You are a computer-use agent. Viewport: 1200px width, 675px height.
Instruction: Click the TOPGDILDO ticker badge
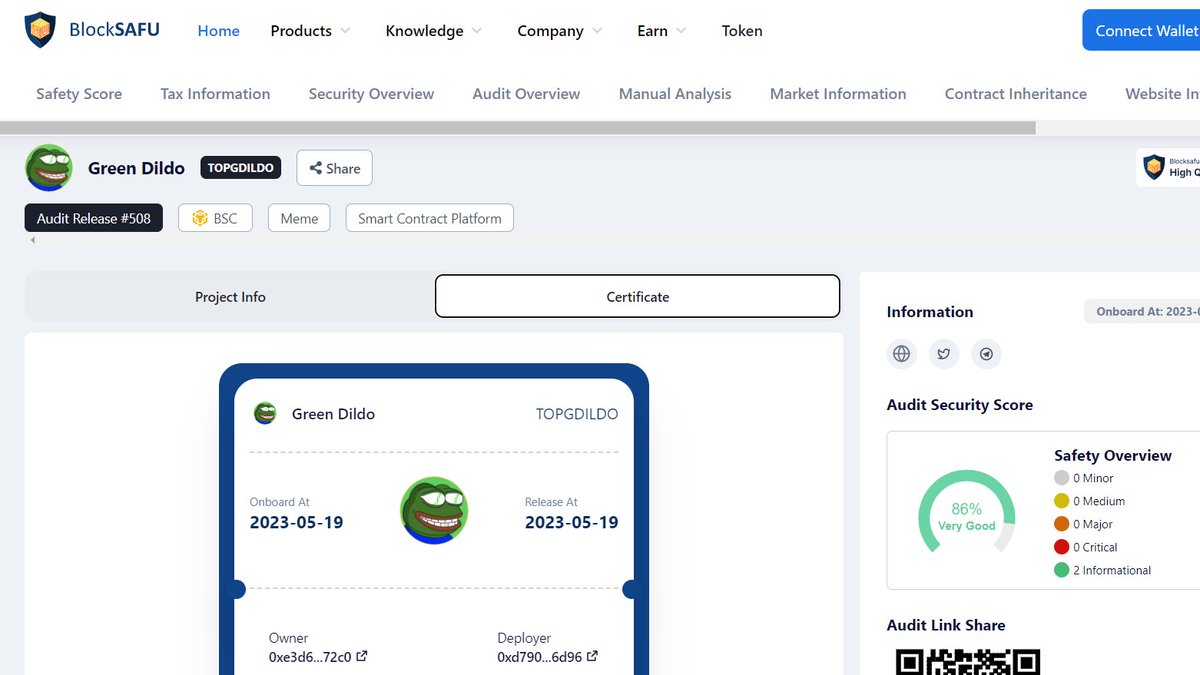pos(241,168)
